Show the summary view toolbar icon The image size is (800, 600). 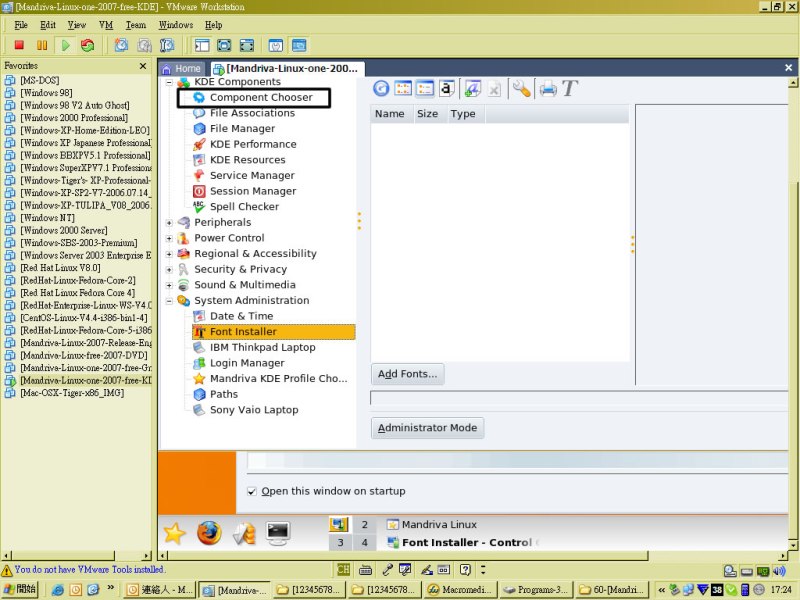coord(276,45)
